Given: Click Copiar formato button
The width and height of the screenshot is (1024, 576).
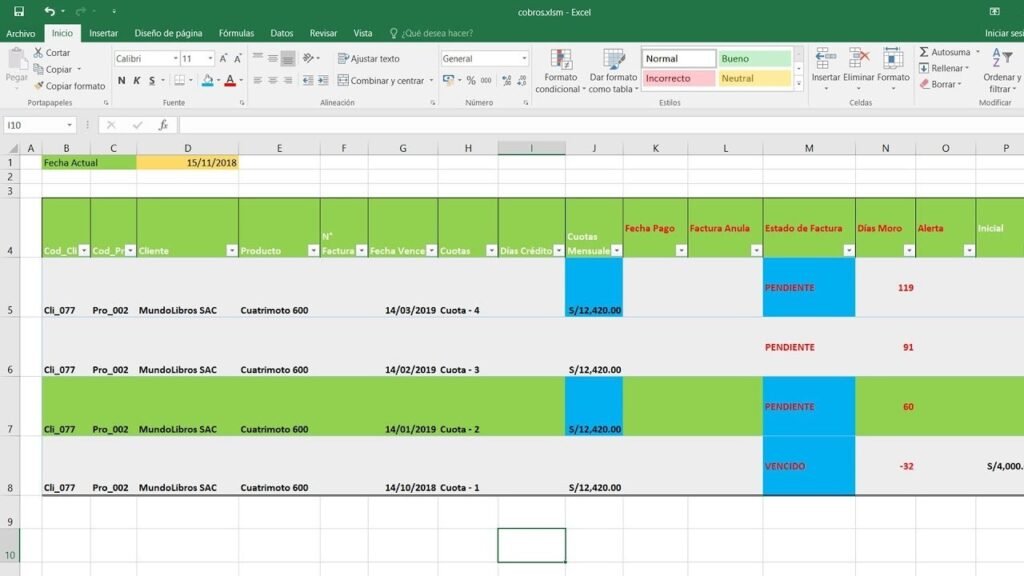Looking at the screenshot, I should tap(69, 86).
